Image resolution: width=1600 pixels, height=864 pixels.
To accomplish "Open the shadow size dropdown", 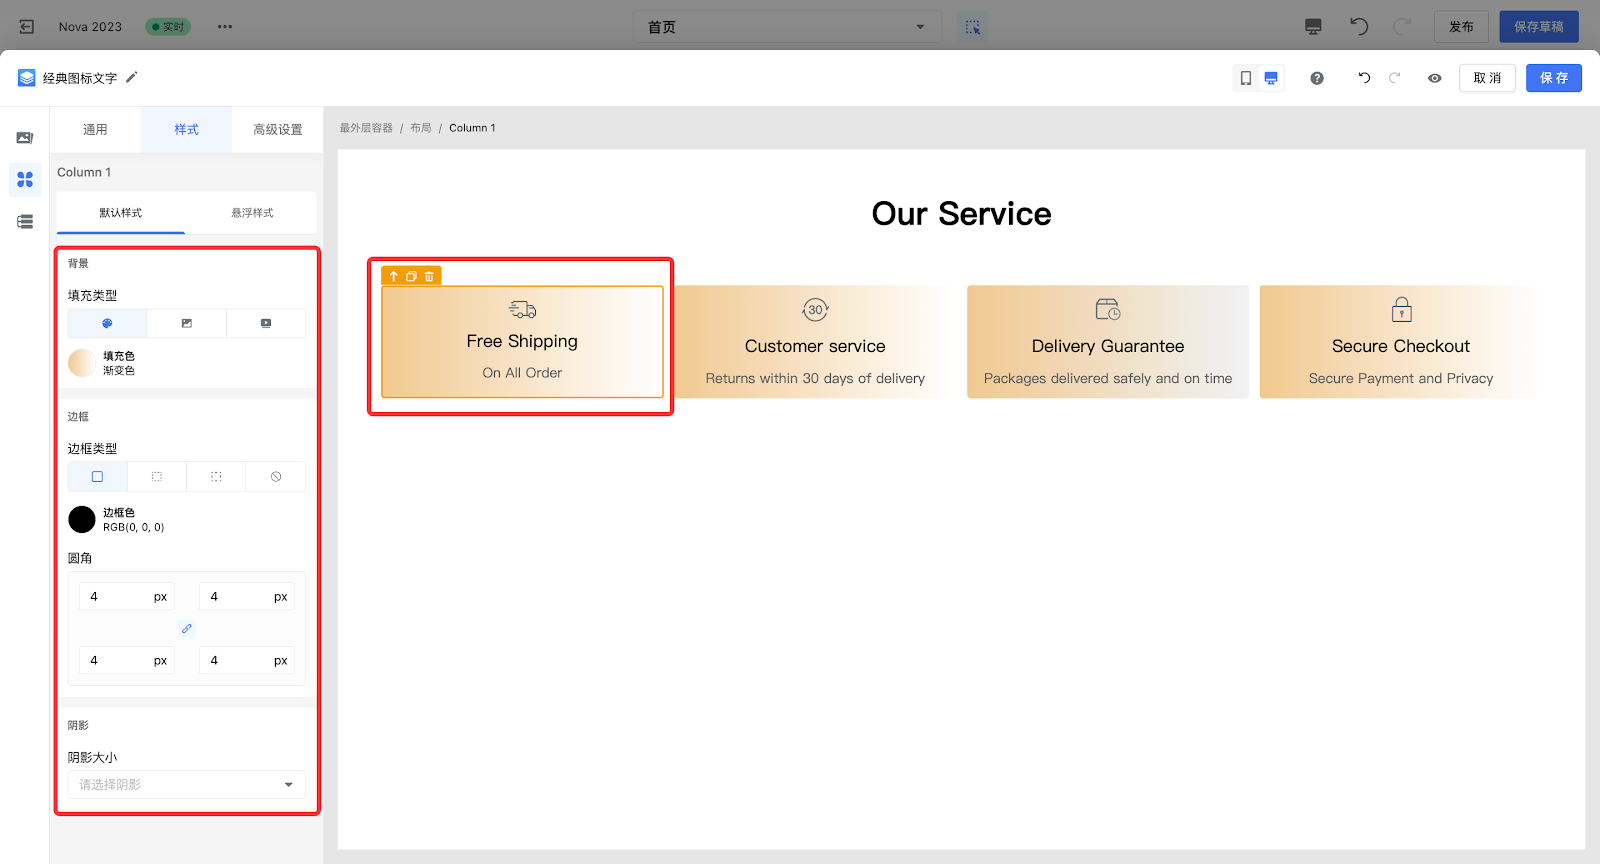I will click(x=187, y=785).
